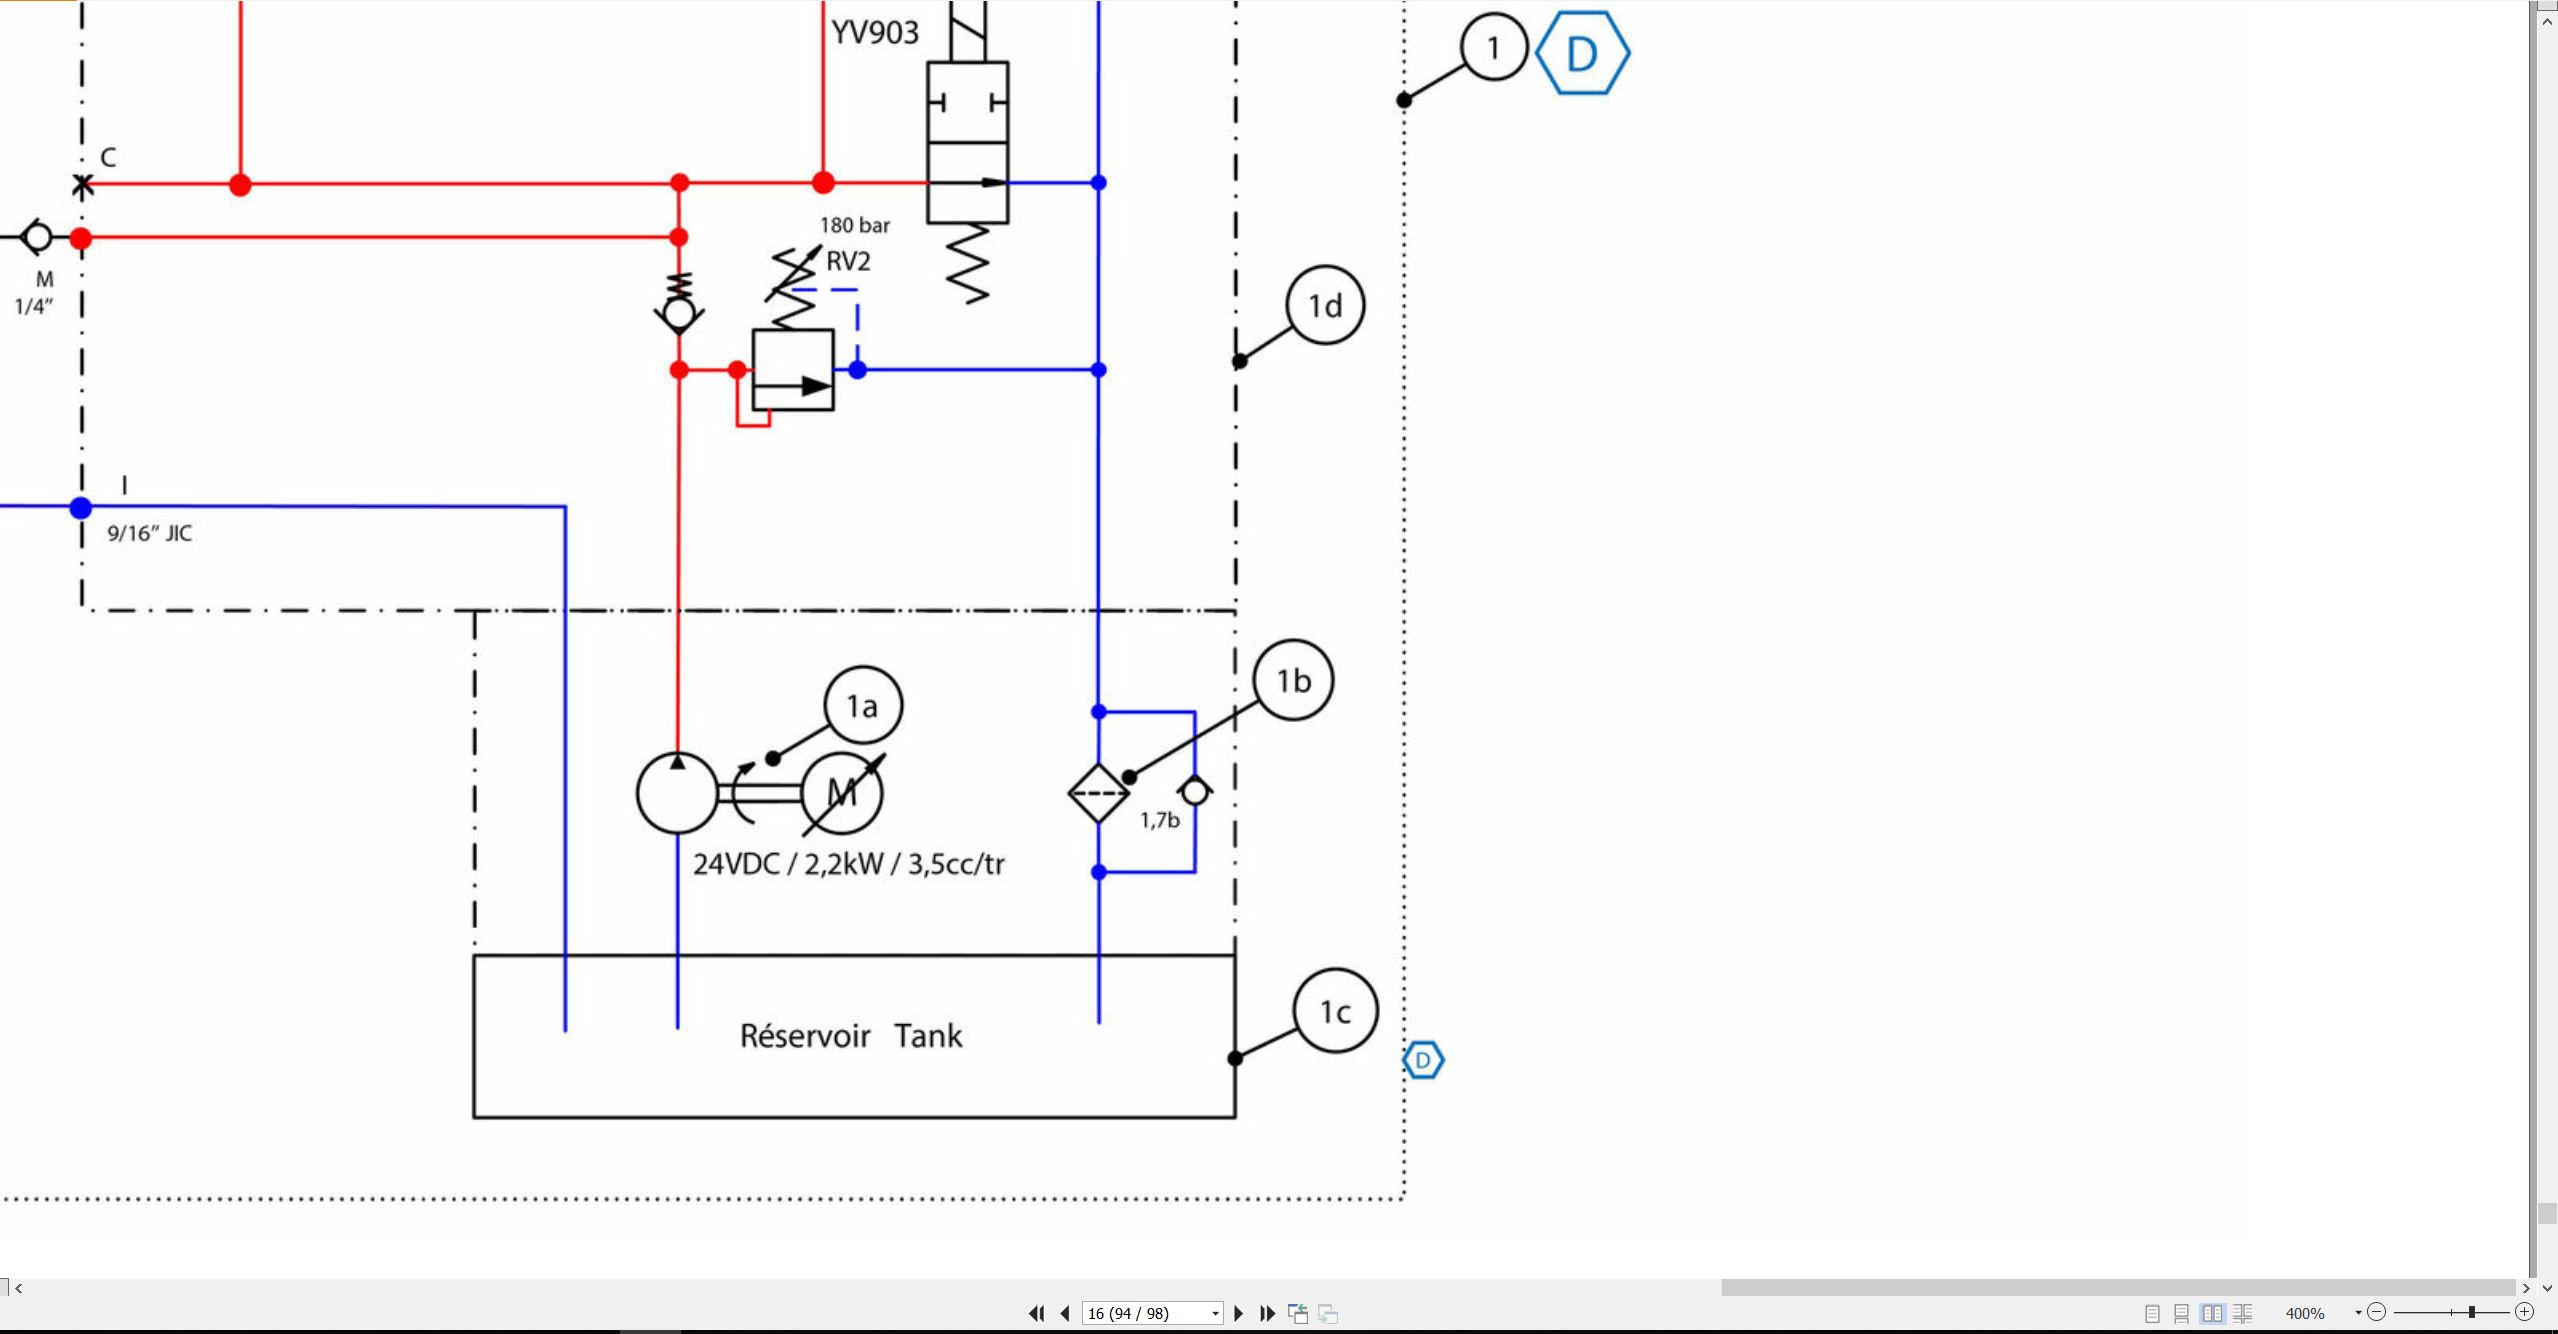
Task: Select continuous facing page layout
Action: click(x=2243, y=1313)
